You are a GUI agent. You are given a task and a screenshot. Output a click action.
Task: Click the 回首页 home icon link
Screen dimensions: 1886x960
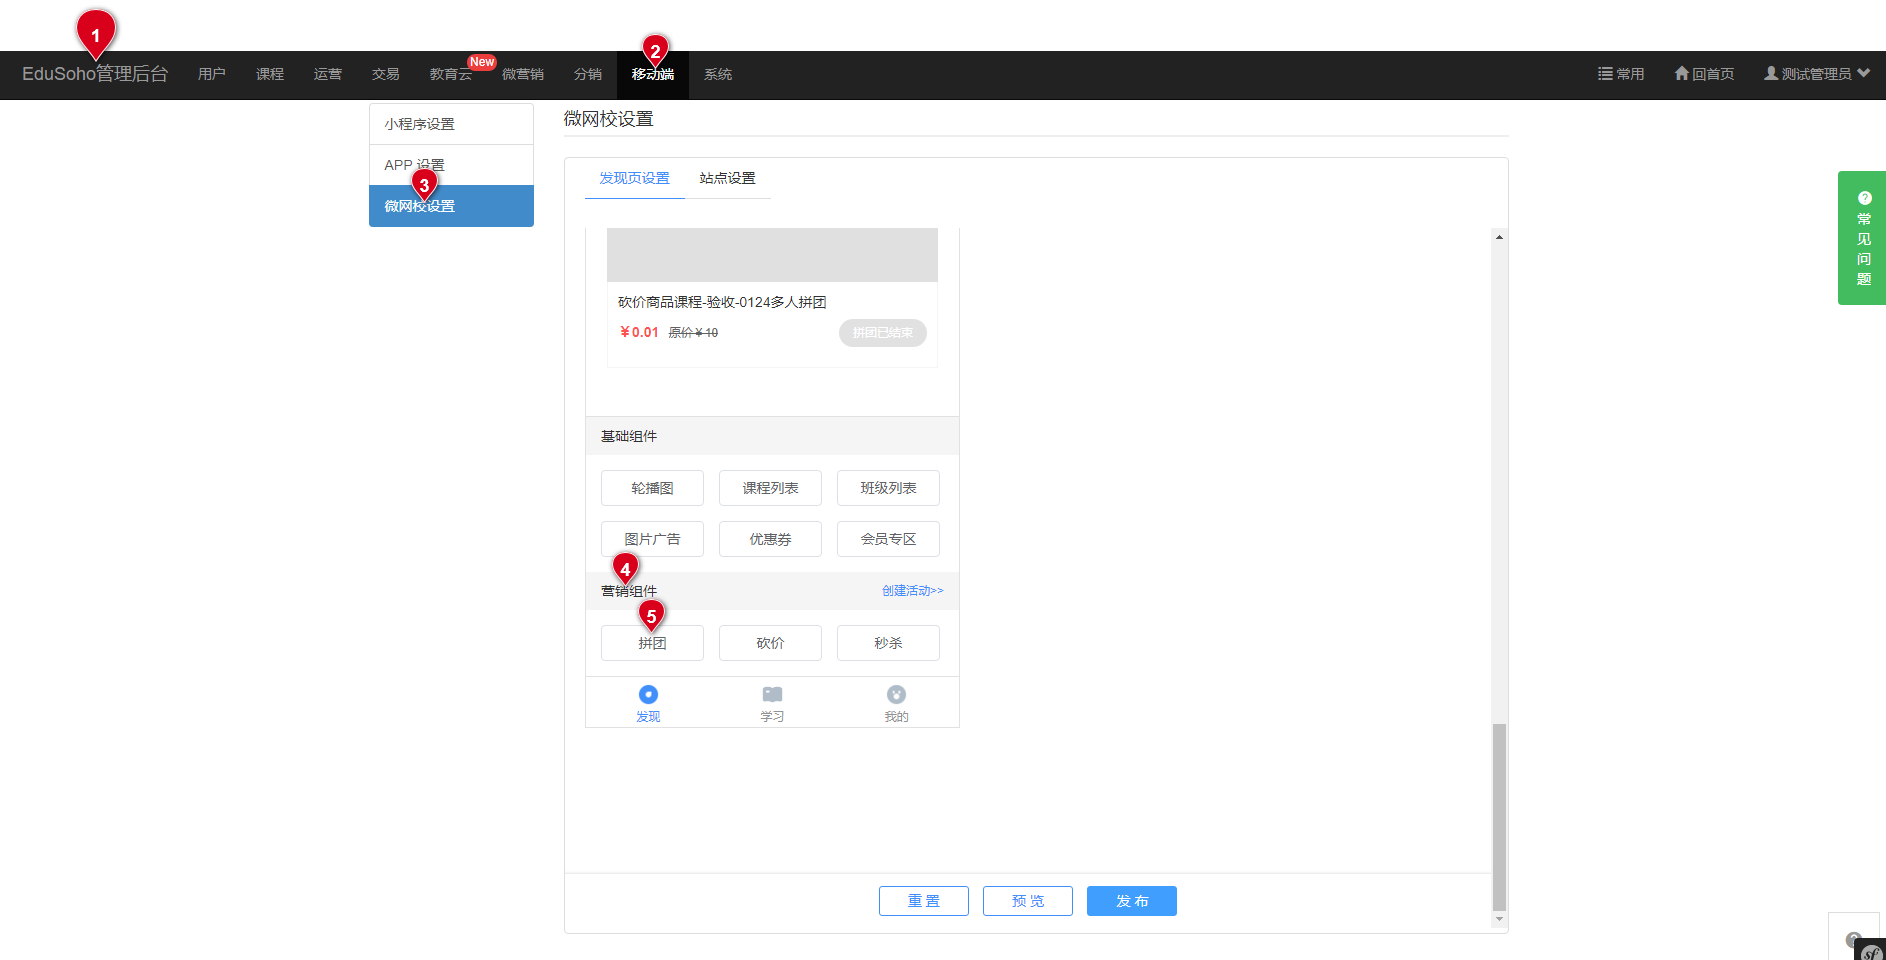pos(1704,74)
